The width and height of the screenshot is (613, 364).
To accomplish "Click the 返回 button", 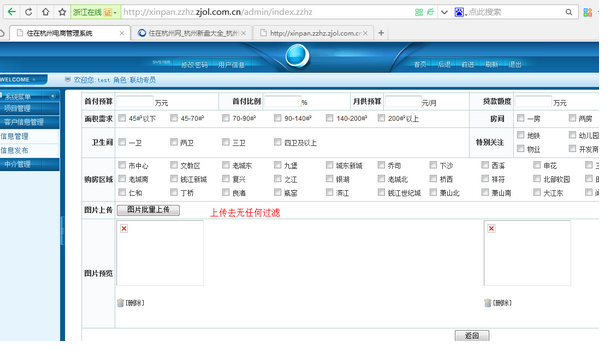I will click(472, 335).
